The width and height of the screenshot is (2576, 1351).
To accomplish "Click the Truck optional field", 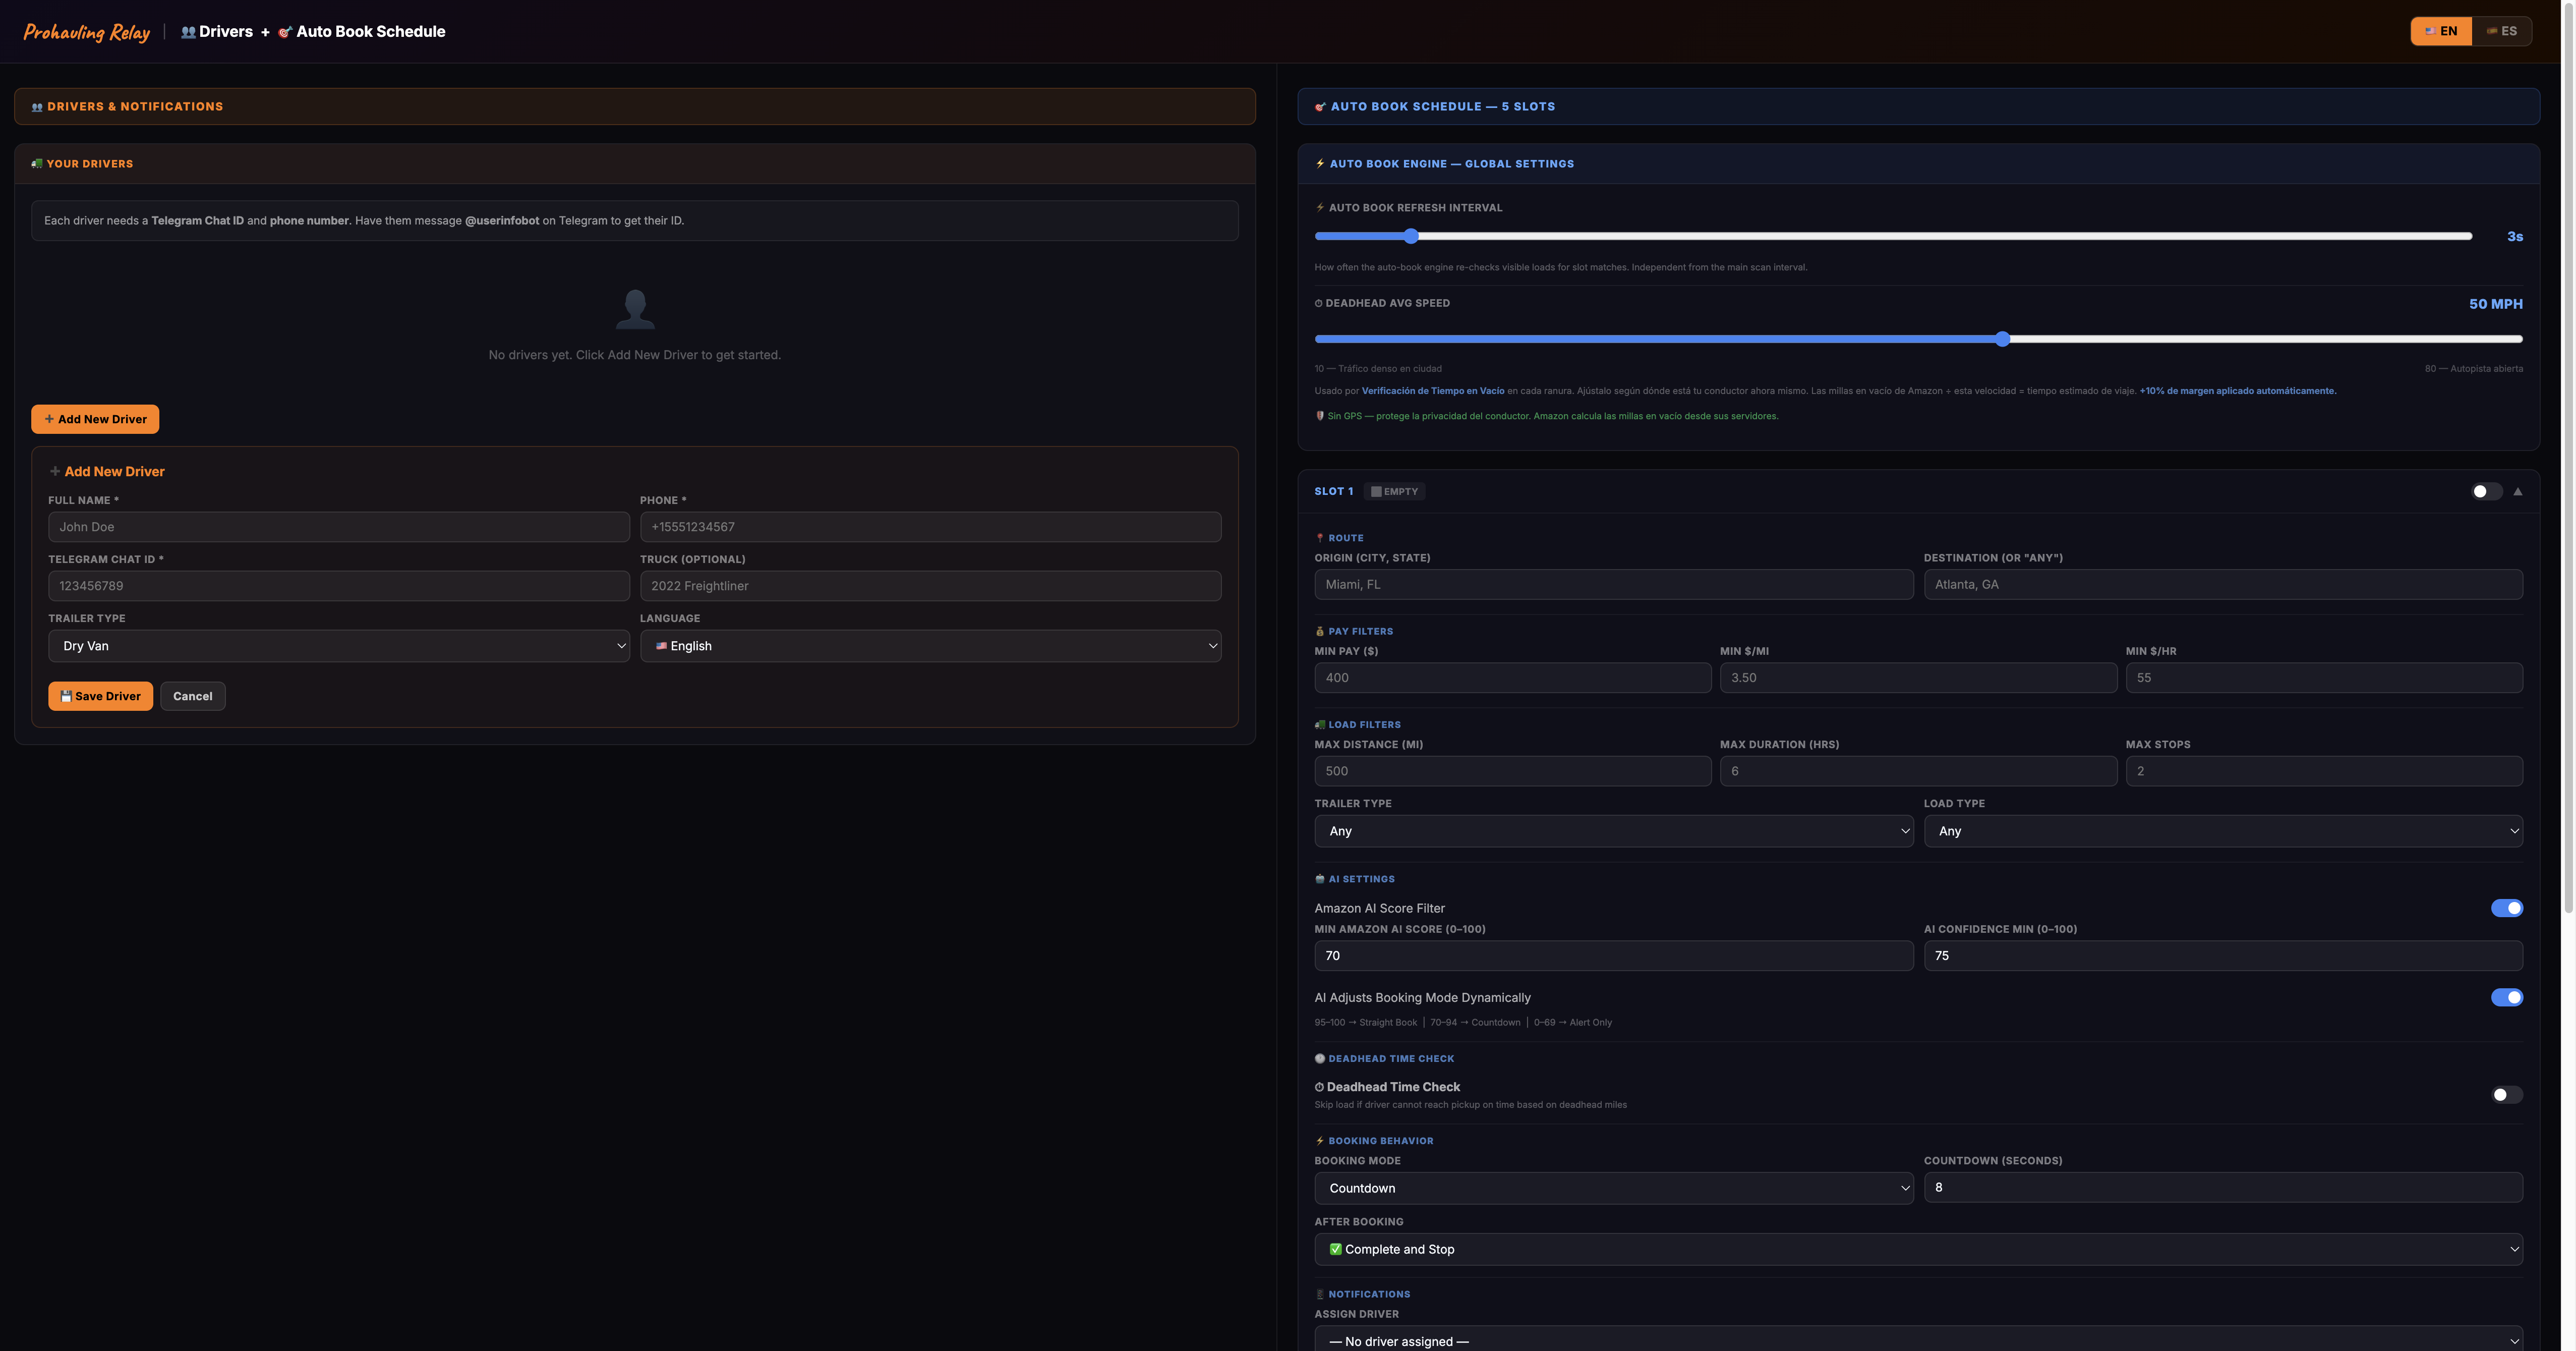I will [x=931, y=586].
